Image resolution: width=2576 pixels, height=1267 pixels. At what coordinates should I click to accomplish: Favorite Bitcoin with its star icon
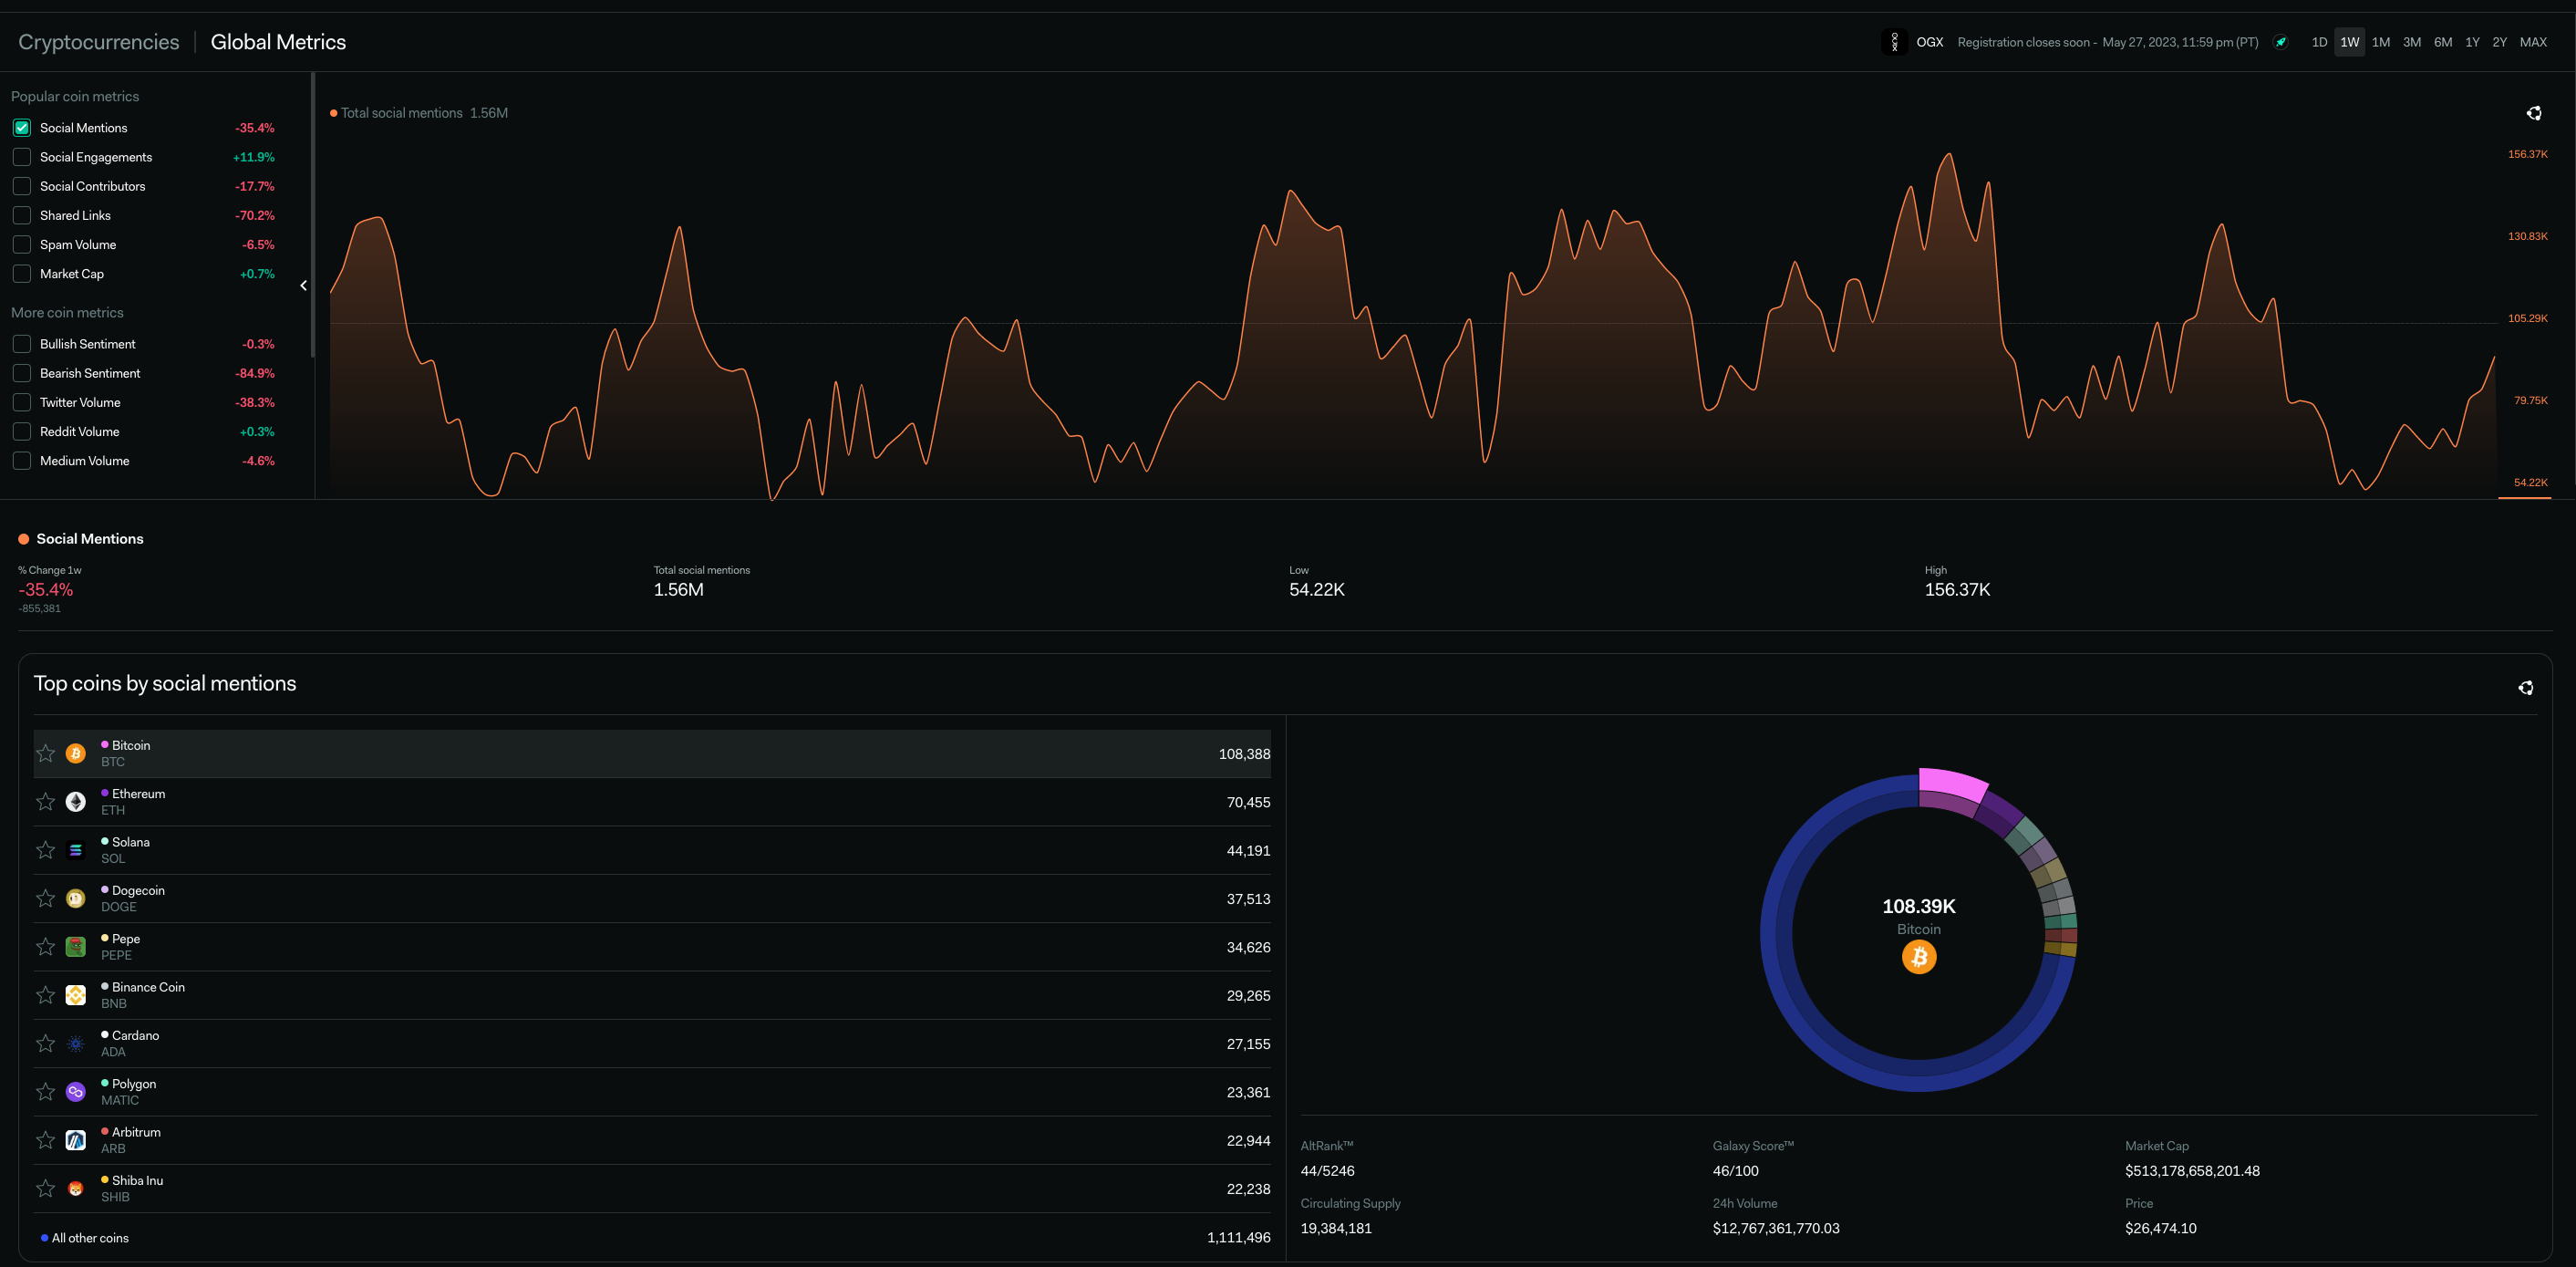(x=46, y=753)
